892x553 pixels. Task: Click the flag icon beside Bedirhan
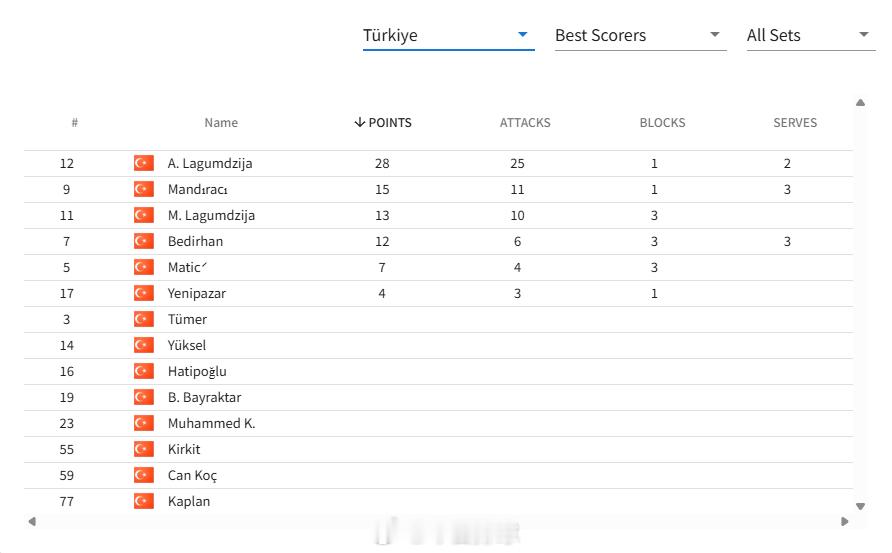coord(144,241)
